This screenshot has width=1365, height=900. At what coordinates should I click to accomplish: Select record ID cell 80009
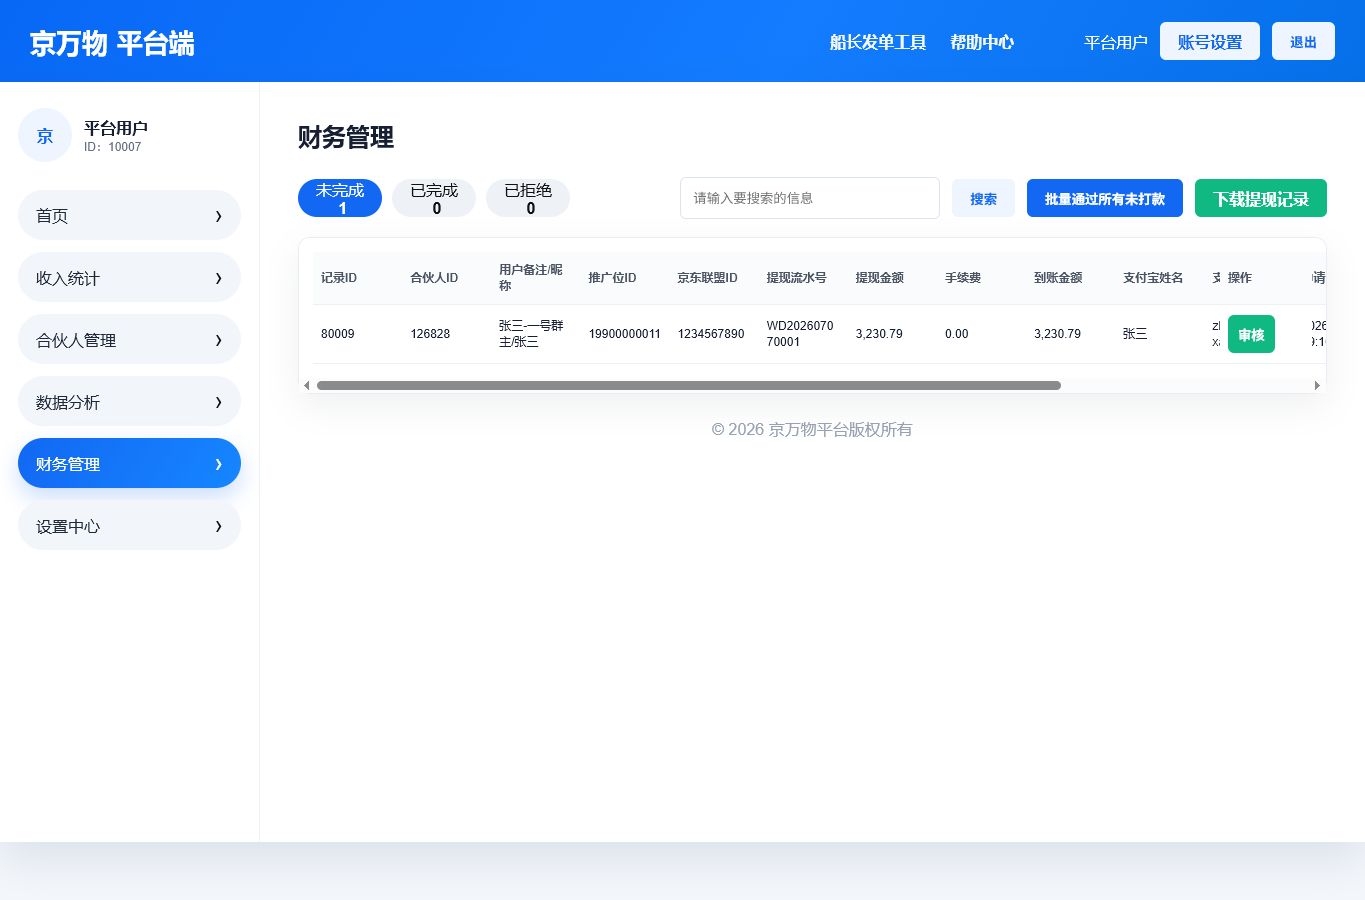coord(338,334)
